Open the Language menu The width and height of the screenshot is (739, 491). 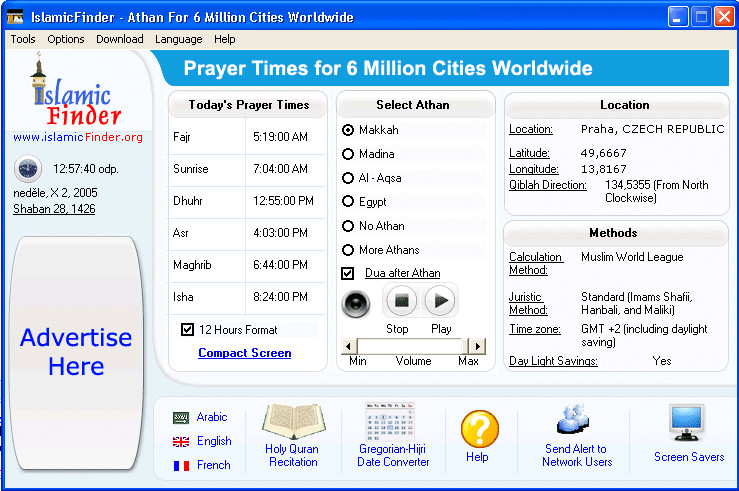click(x=179, y=39)
